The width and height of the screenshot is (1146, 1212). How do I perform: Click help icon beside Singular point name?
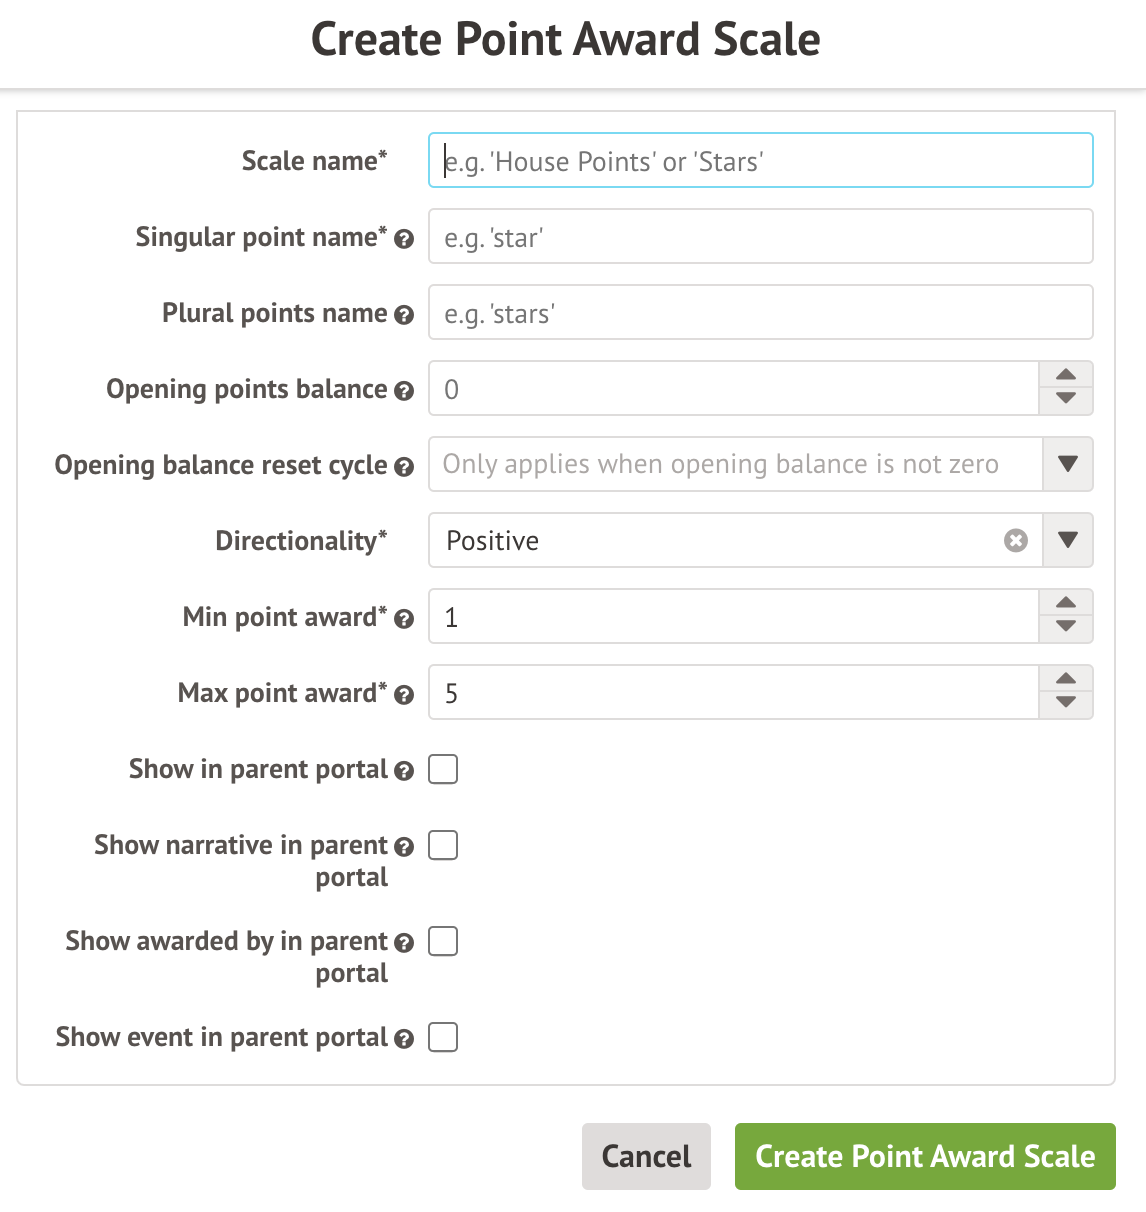coord(404,239)
